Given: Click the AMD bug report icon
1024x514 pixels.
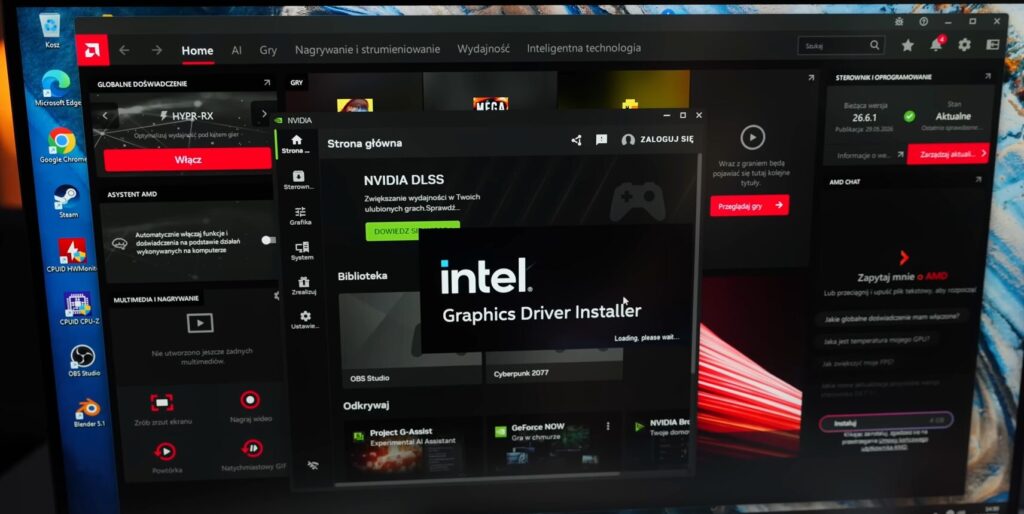Looking at the screenshot, I should (899, 22).
